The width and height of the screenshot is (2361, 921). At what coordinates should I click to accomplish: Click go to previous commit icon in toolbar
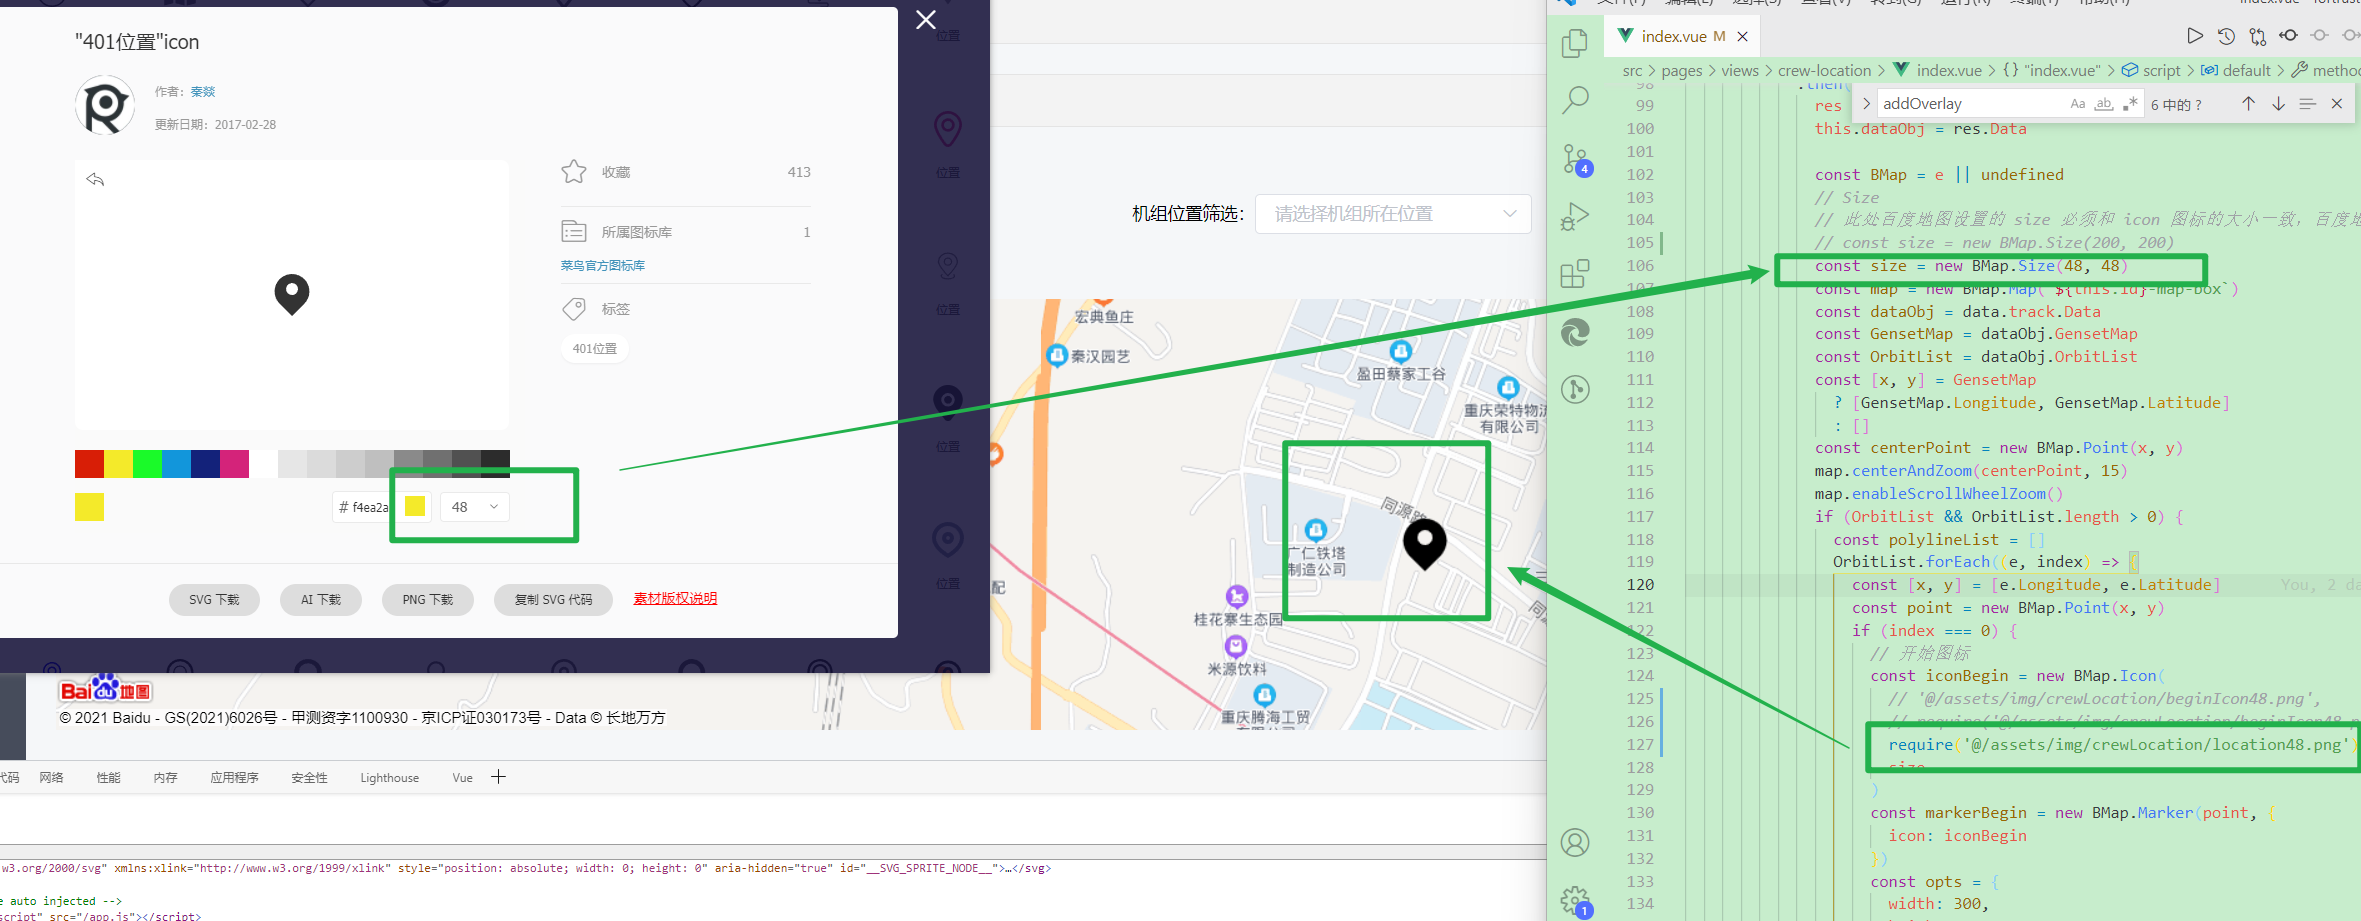pyautogui.click(x=2288, y=36)
